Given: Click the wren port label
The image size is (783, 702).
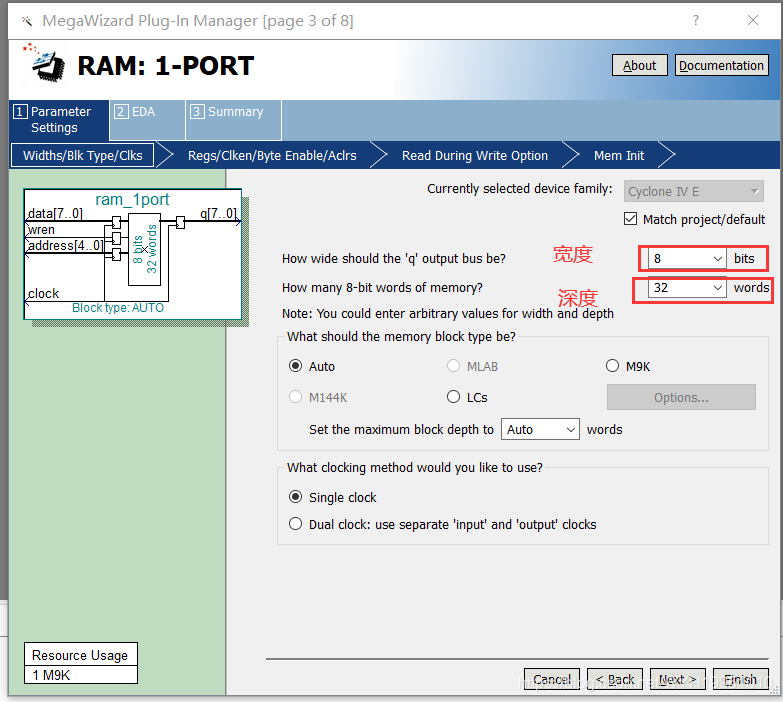Looking at the screenshot, I should pos(41,230).
